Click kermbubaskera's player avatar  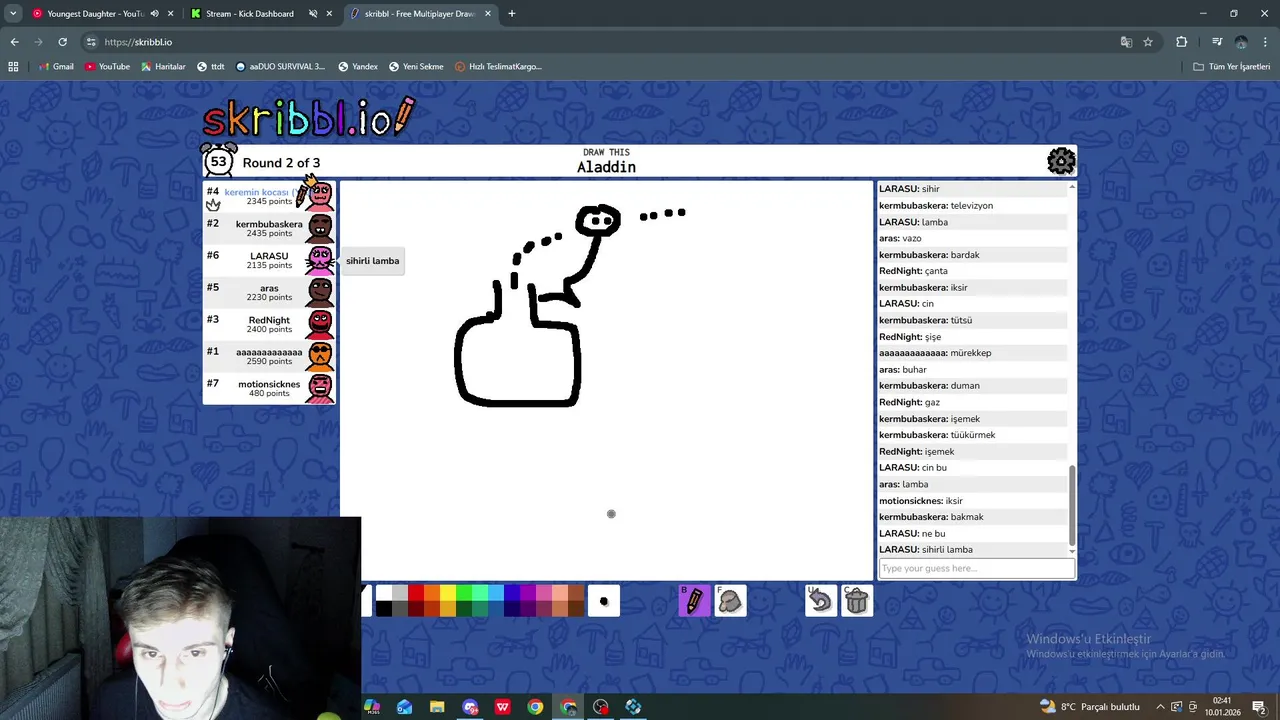320,228
